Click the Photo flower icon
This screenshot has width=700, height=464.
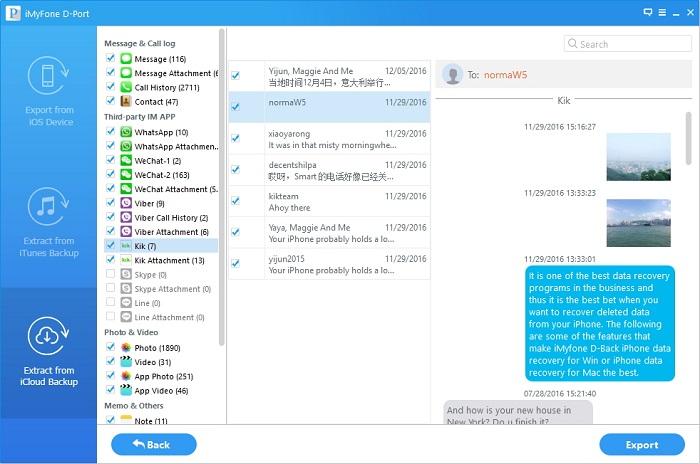pos(126,347)
